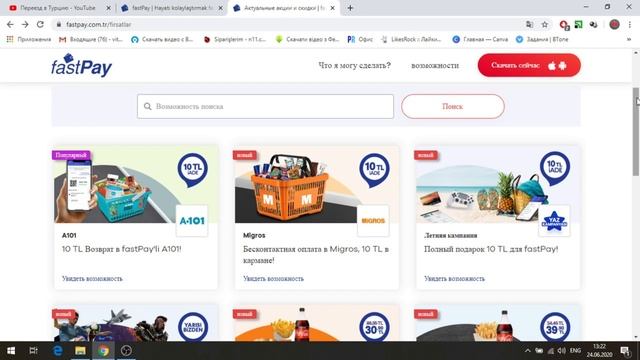Click the Поиск search button

453,107
